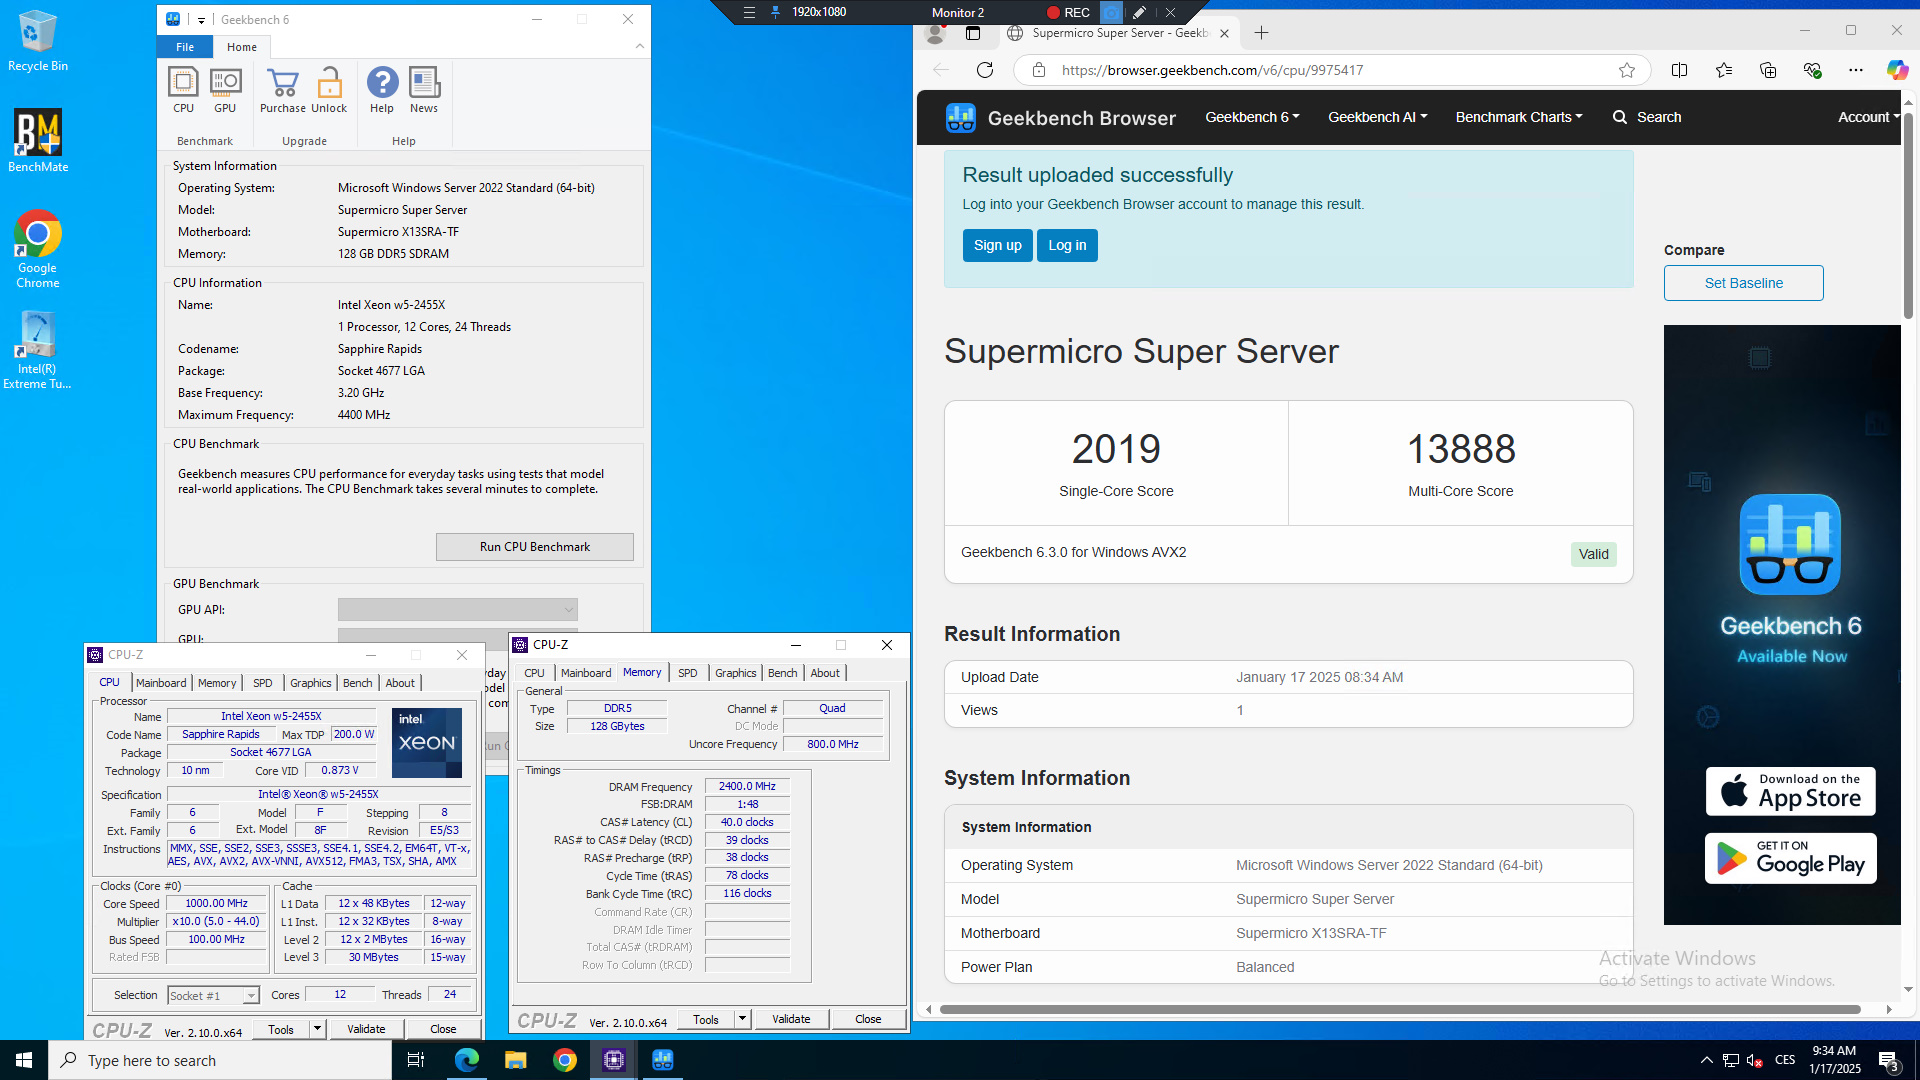Open the File tab in Geekbench
The image size is (1920, 1080).
pos(185,47)
